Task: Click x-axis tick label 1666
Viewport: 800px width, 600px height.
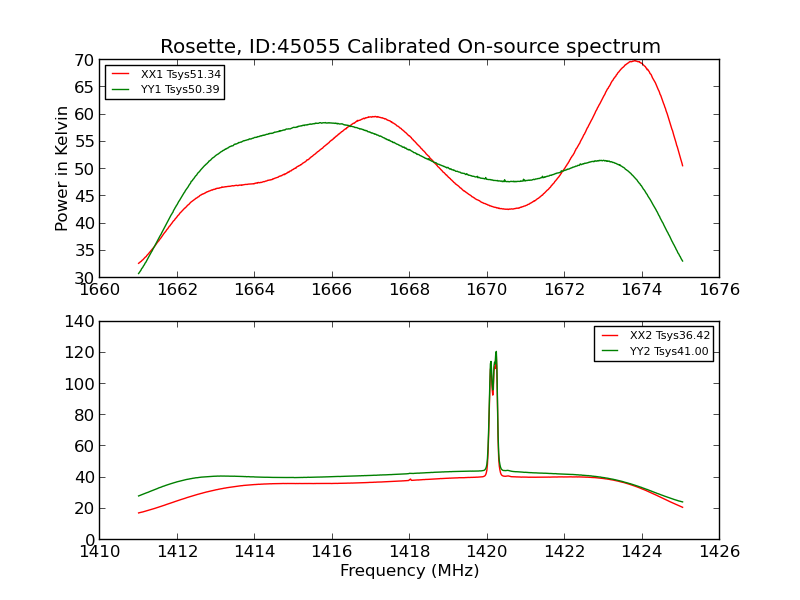Action: (x=332, y=290)
